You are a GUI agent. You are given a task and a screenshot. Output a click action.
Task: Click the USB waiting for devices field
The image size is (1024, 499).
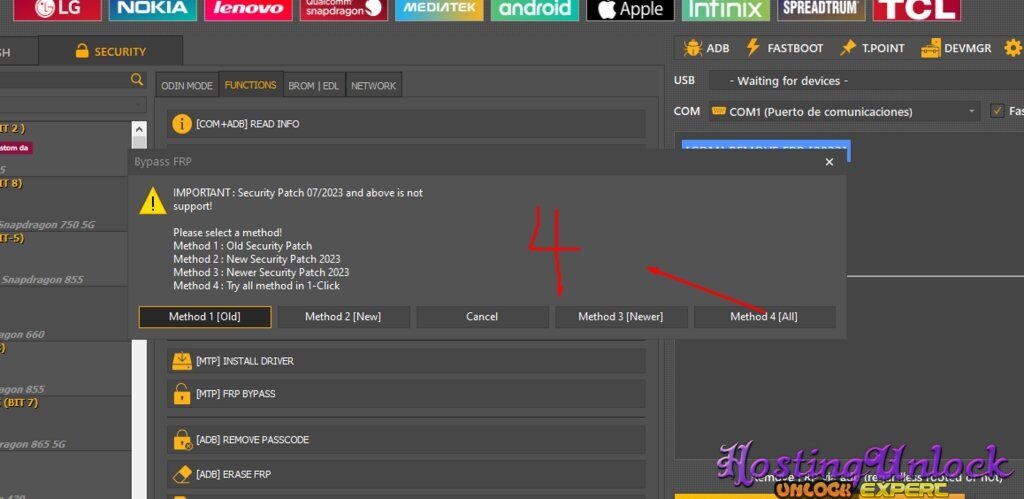[x=867, y=81]
